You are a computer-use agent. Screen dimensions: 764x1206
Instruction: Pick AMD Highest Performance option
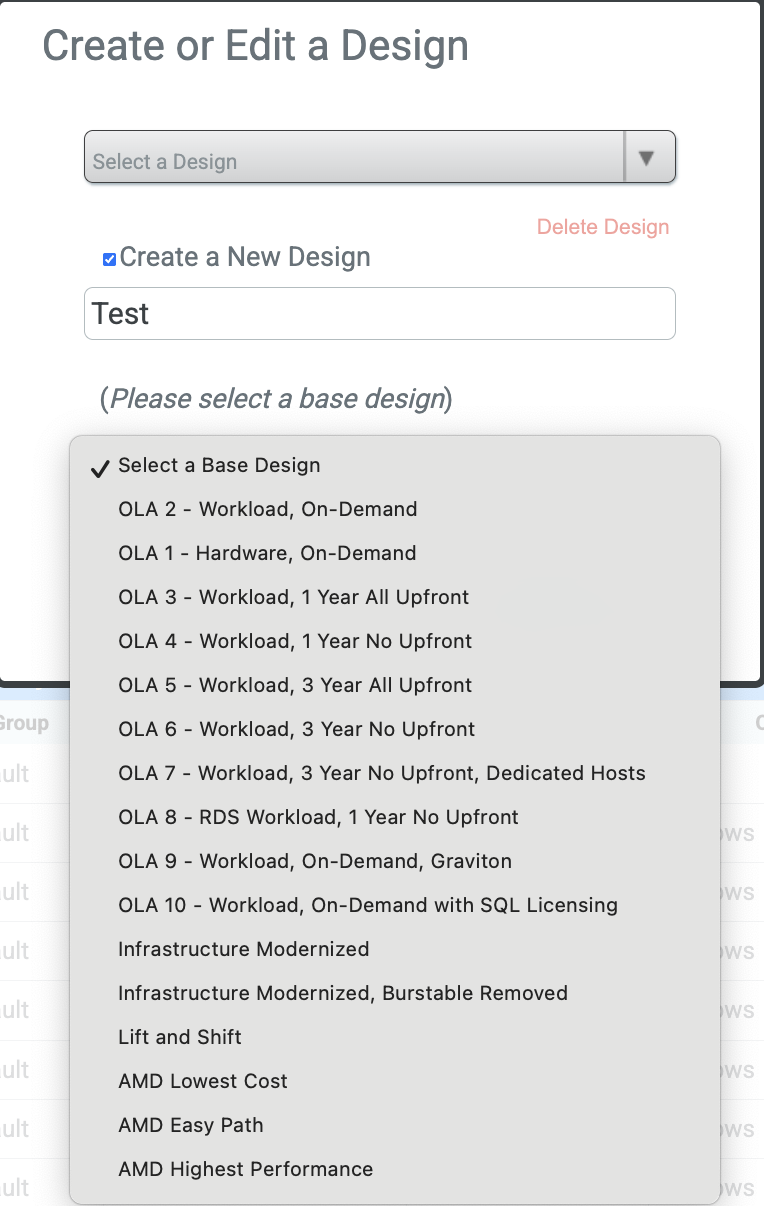245,1169
